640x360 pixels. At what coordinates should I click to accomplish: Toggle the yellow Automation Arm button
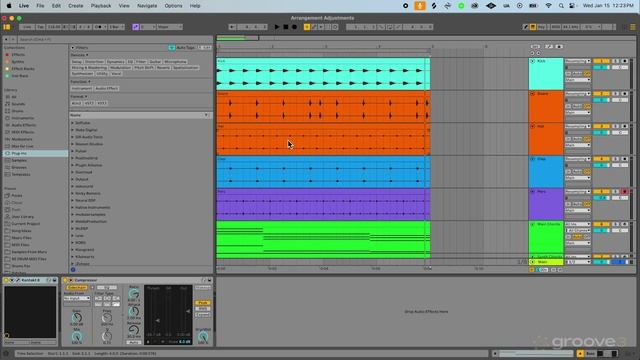[x=307, y=27]
